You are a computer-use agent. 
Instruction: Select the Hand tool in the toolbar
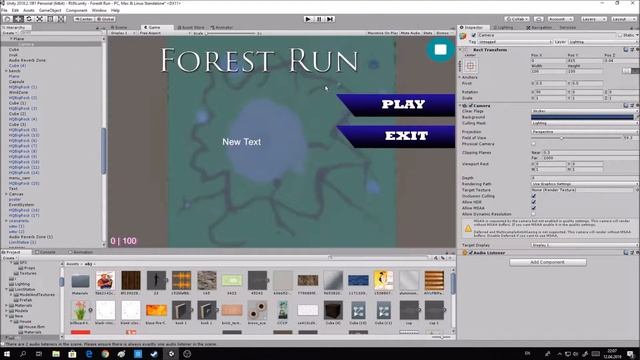click(x=7, y=19)
